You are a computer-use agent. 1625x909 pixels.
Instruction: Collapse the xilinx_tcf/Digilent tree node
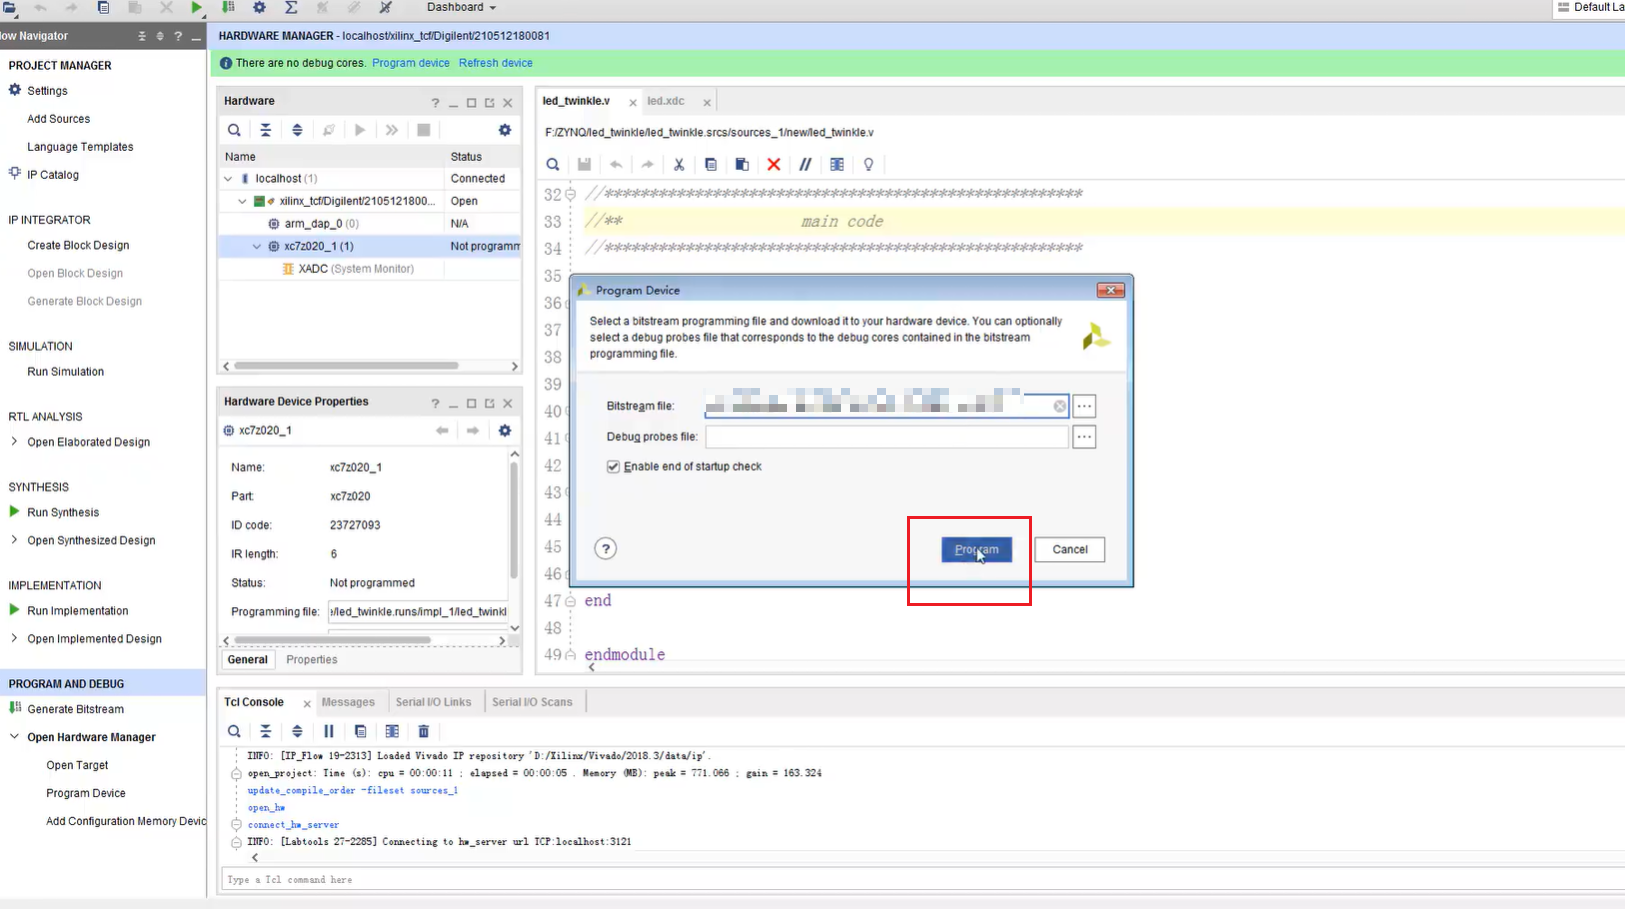(x=242, y=201)
